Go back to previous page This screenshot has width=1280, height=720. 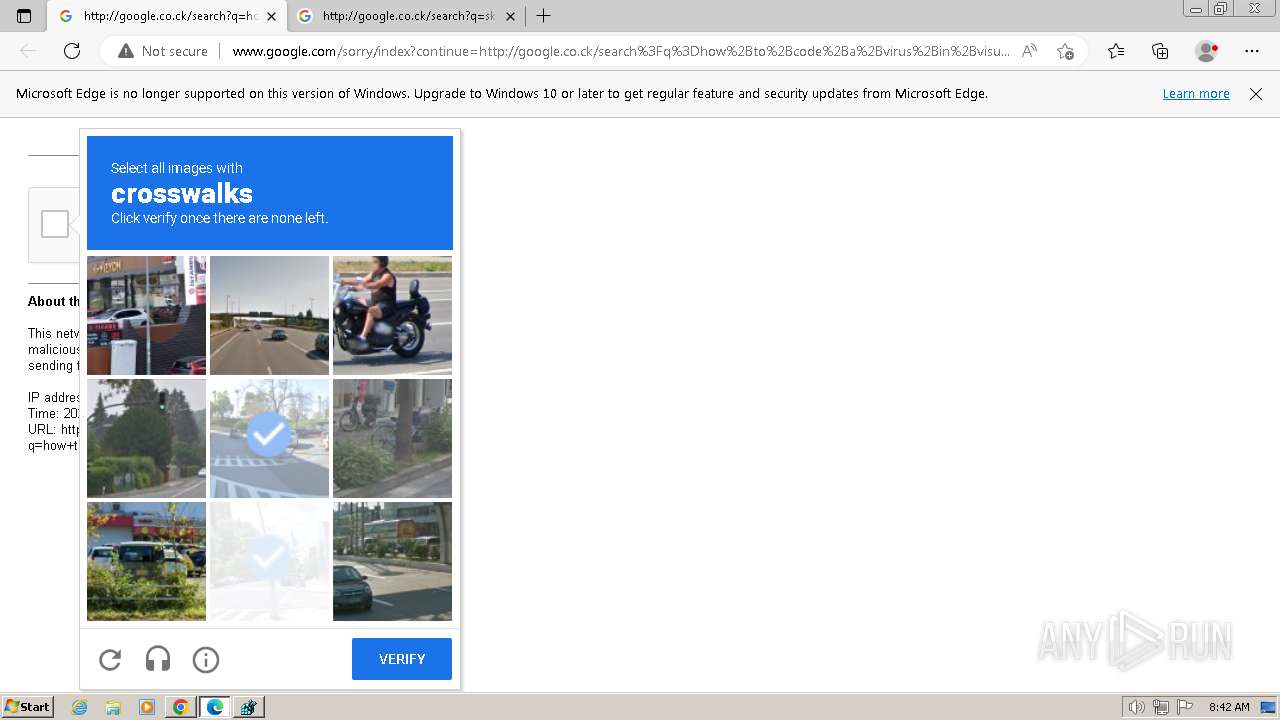(28, 51)
